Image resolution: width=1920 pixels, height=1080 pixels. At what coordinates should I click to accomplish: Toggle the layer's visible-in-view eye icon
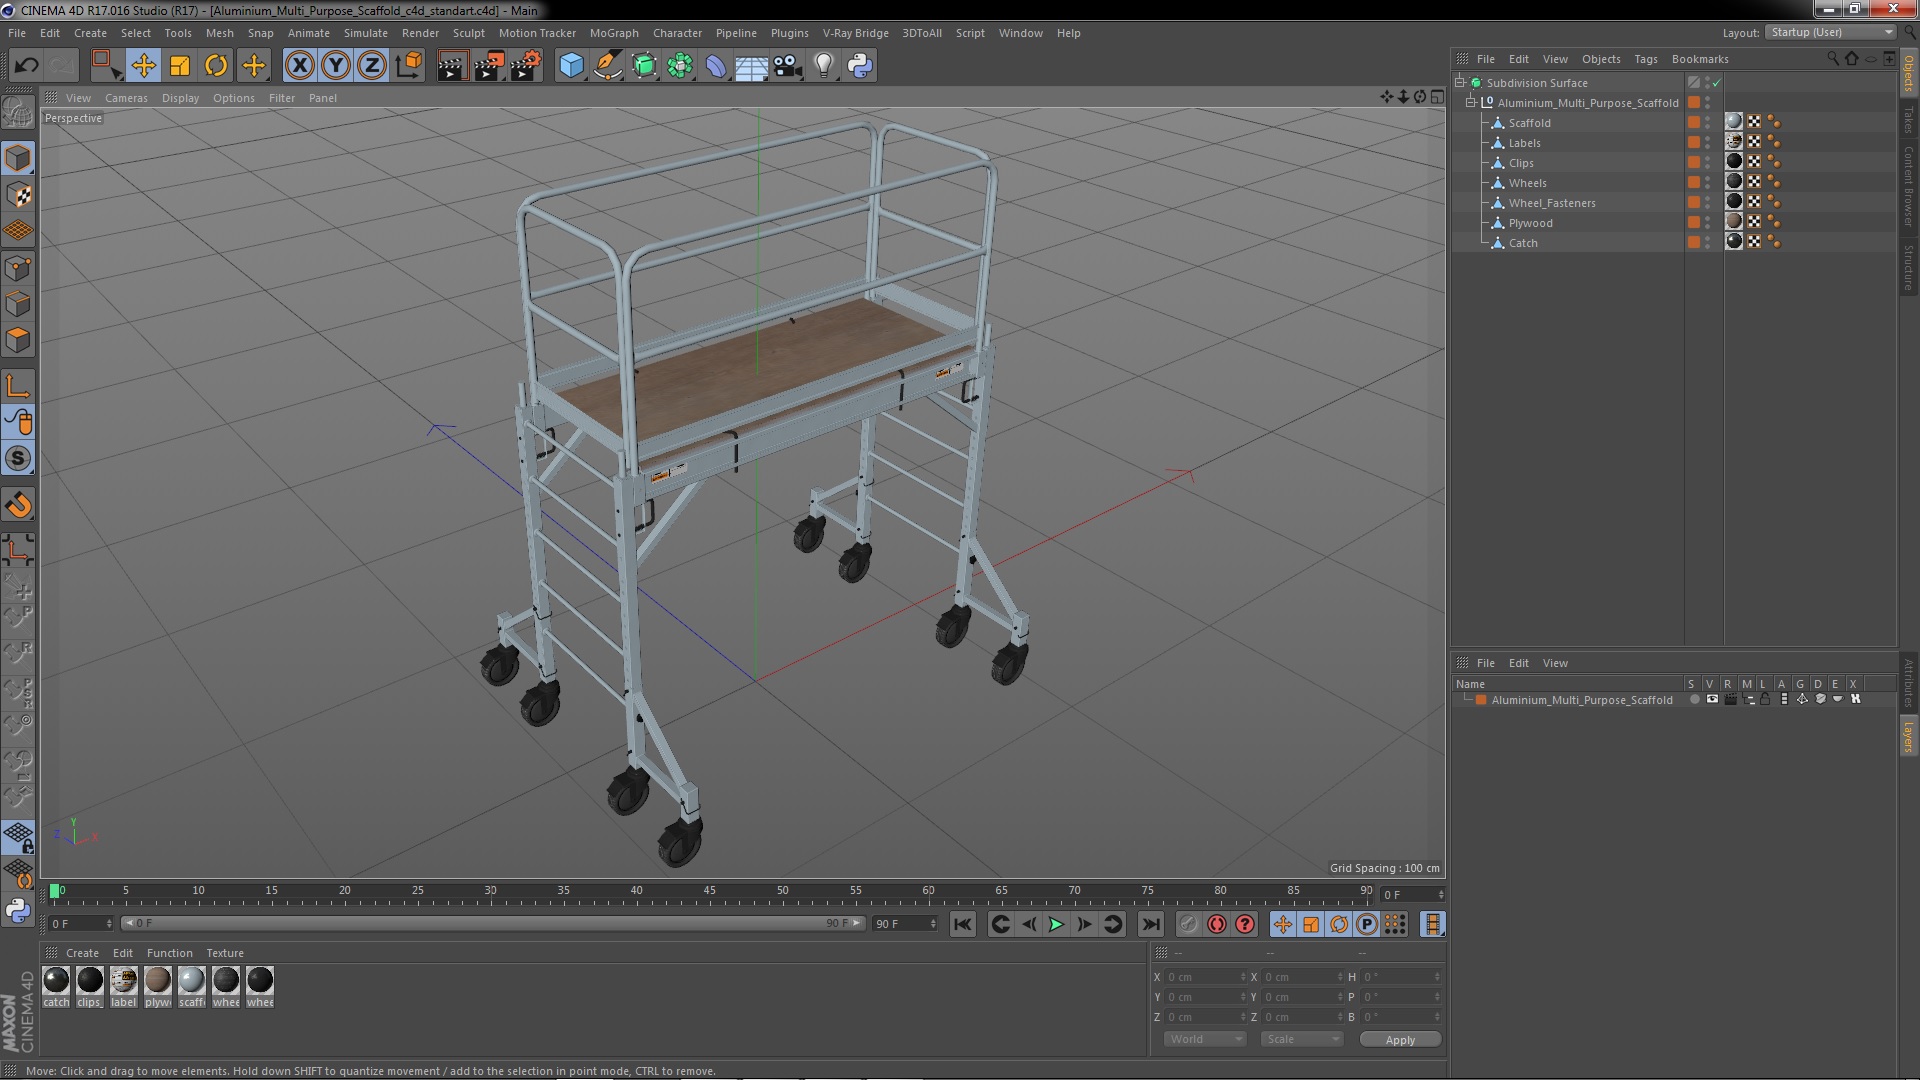point(1712,700)
